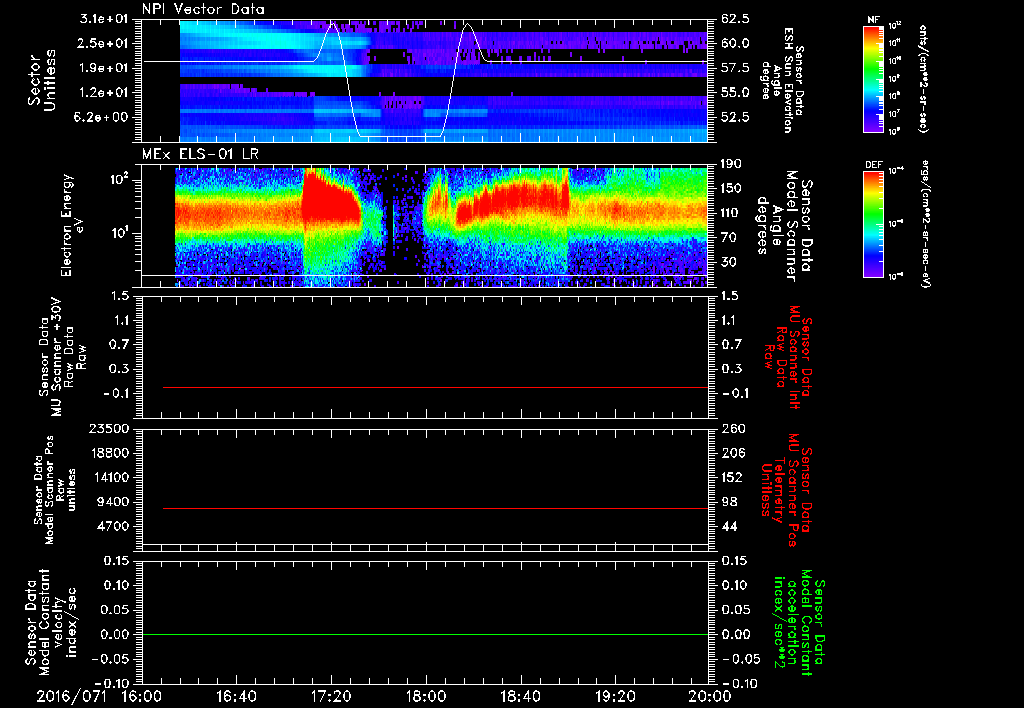Click the "9400" scanner position axis value
The image size is (1024, 708).
click(114, 502)
